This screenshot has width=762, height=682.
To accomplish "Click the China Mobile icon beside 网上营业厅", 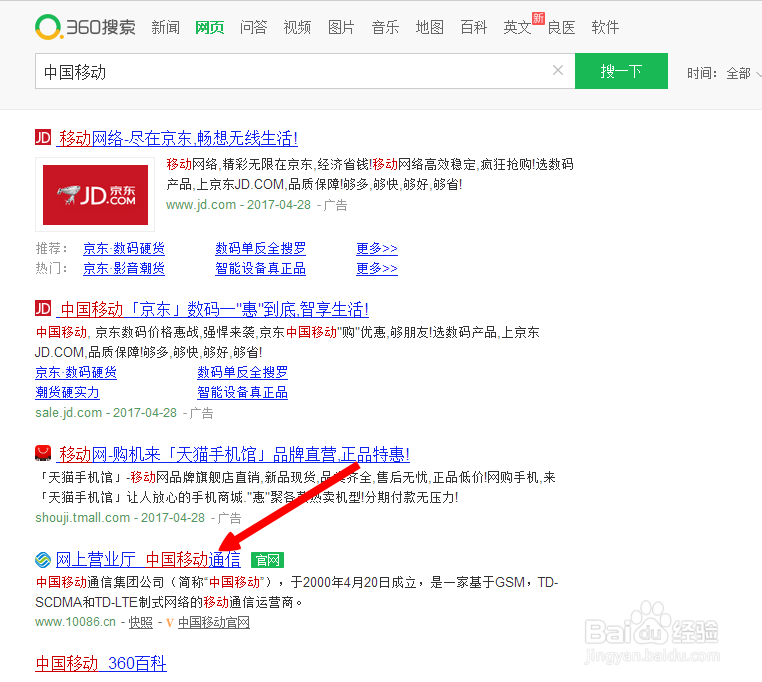I will click(43, 560).
